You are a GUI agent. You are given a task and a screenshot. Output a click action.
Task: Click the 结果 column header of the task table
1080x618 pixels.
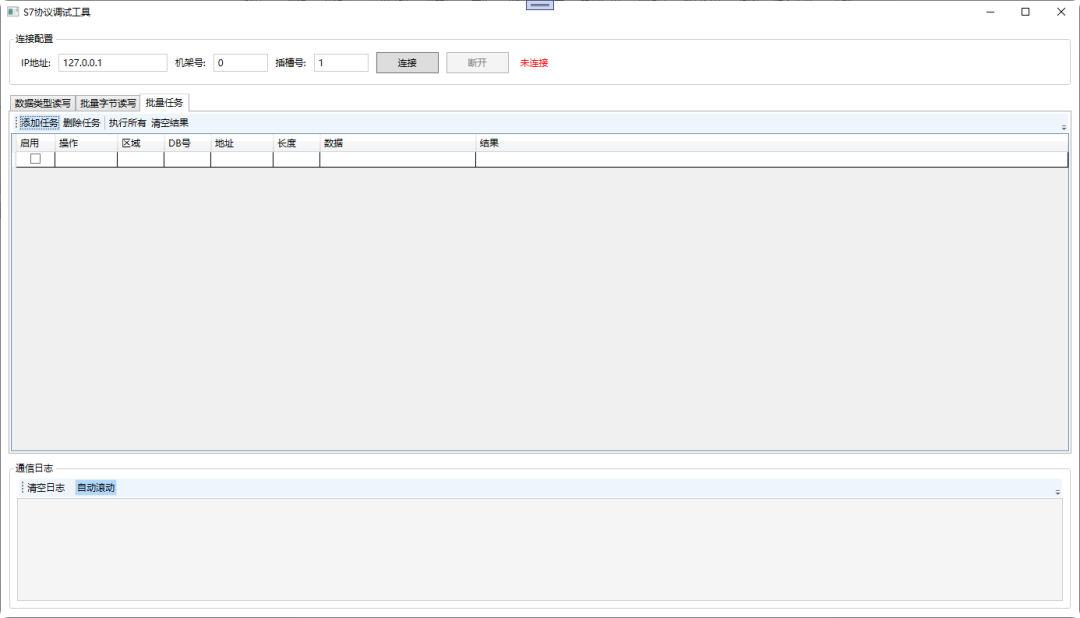(489, 142)
